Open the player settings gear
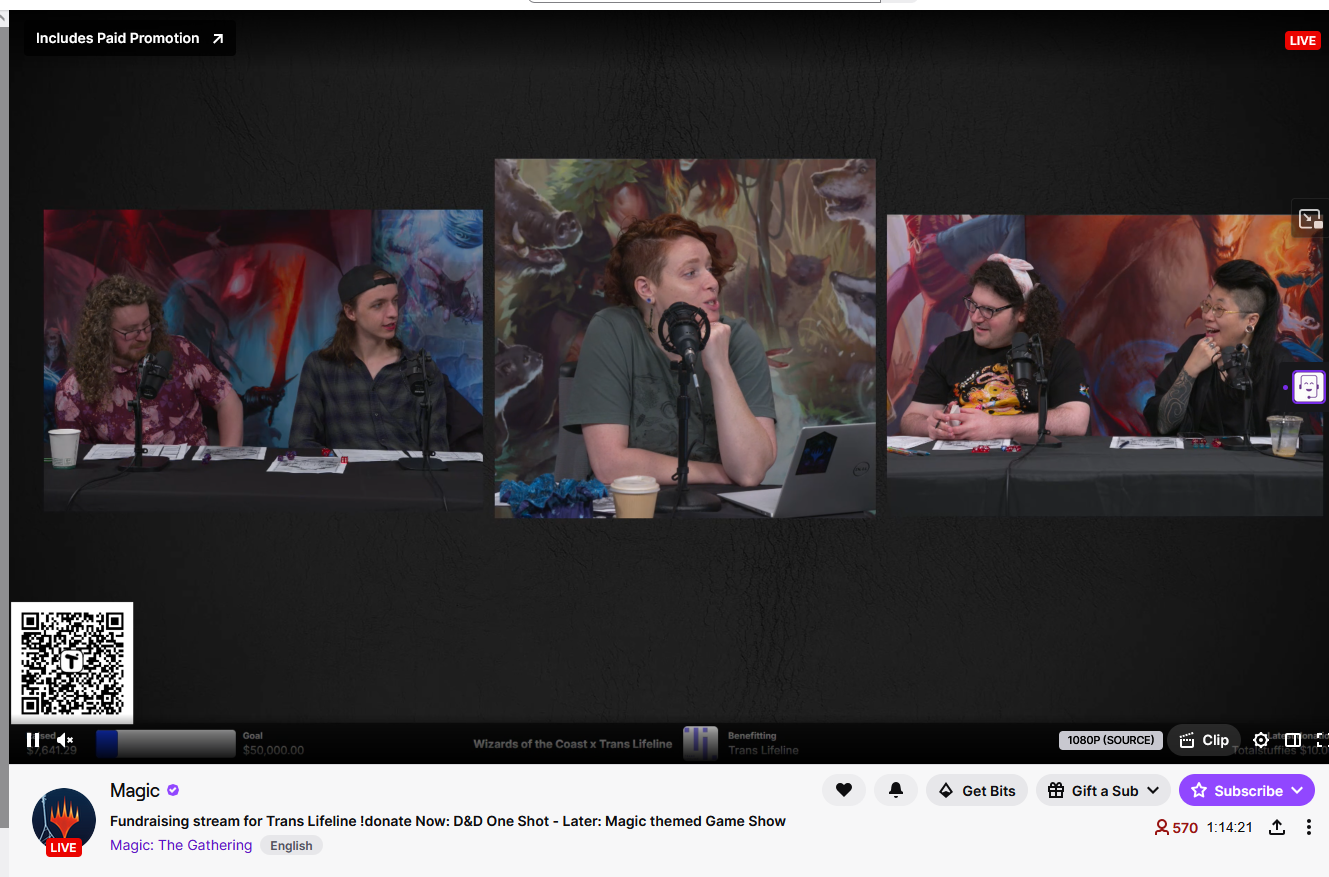This screenshot has width=1329, height=877. pyautogui.click(x=1261, y=740)
